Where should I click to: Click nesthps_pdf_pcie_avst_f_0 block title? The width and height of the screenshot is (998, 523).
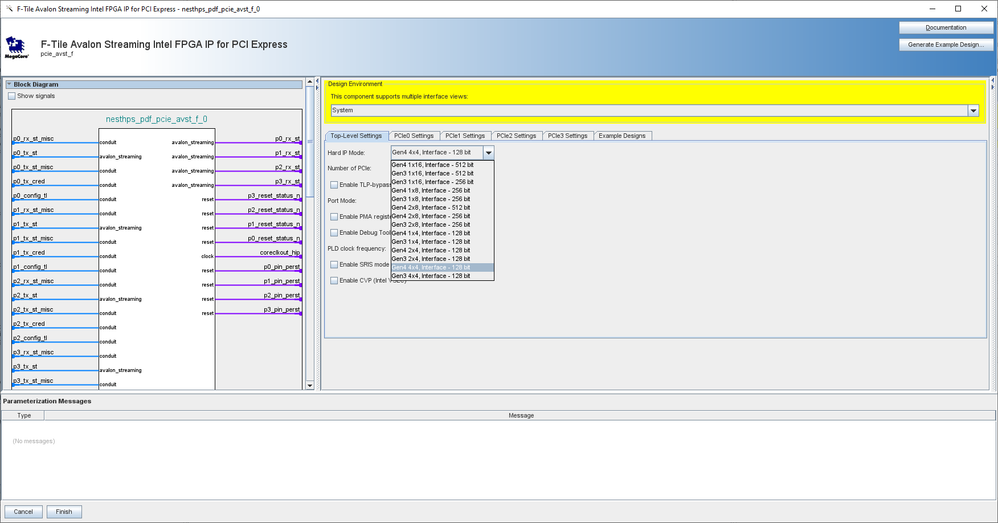coord(157,119)
